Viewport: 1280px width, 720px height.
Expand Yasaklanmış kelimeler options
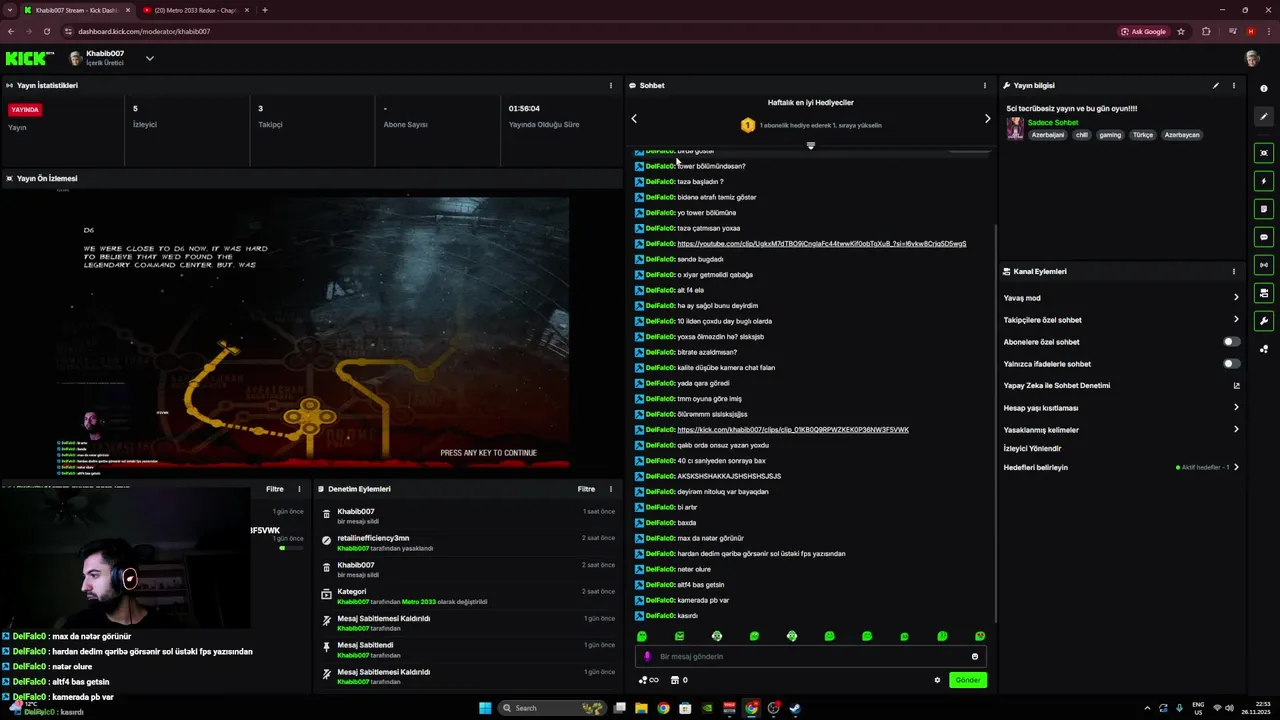pyautogui.click(x=1236, y=430)
